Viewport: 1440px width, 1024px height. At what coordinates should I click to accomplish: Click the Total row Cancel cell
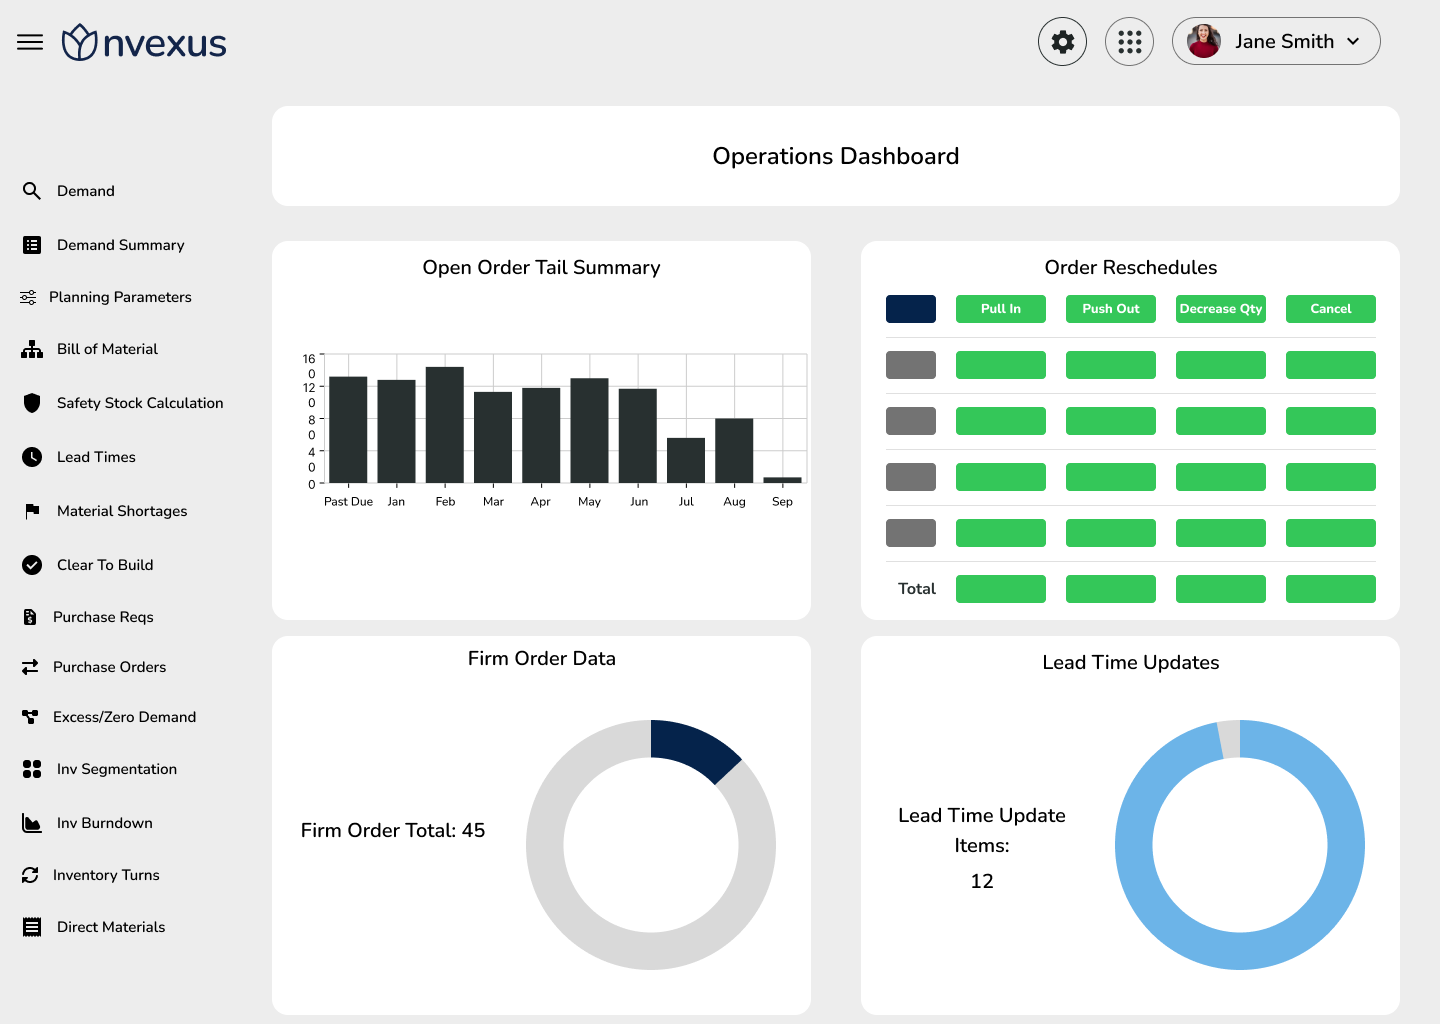click(1331, 589)
